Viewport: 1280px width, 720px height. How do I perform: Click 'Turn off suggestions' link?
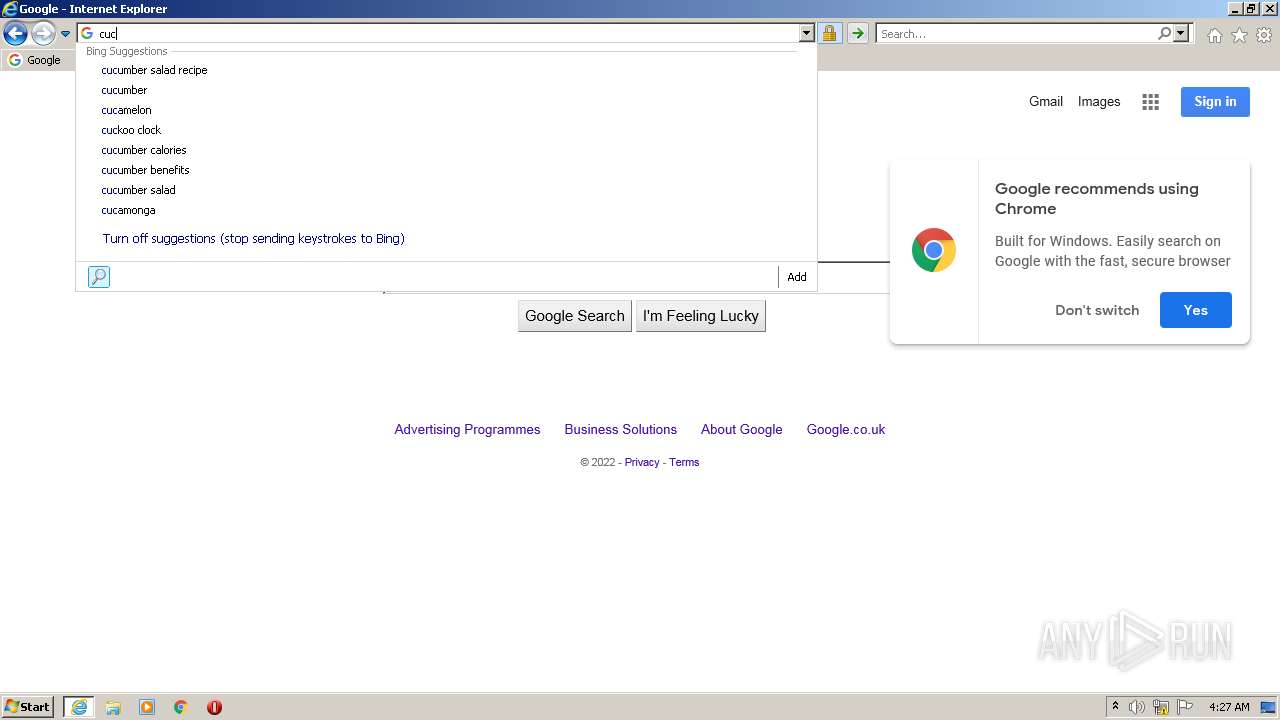tap(253, 239)
